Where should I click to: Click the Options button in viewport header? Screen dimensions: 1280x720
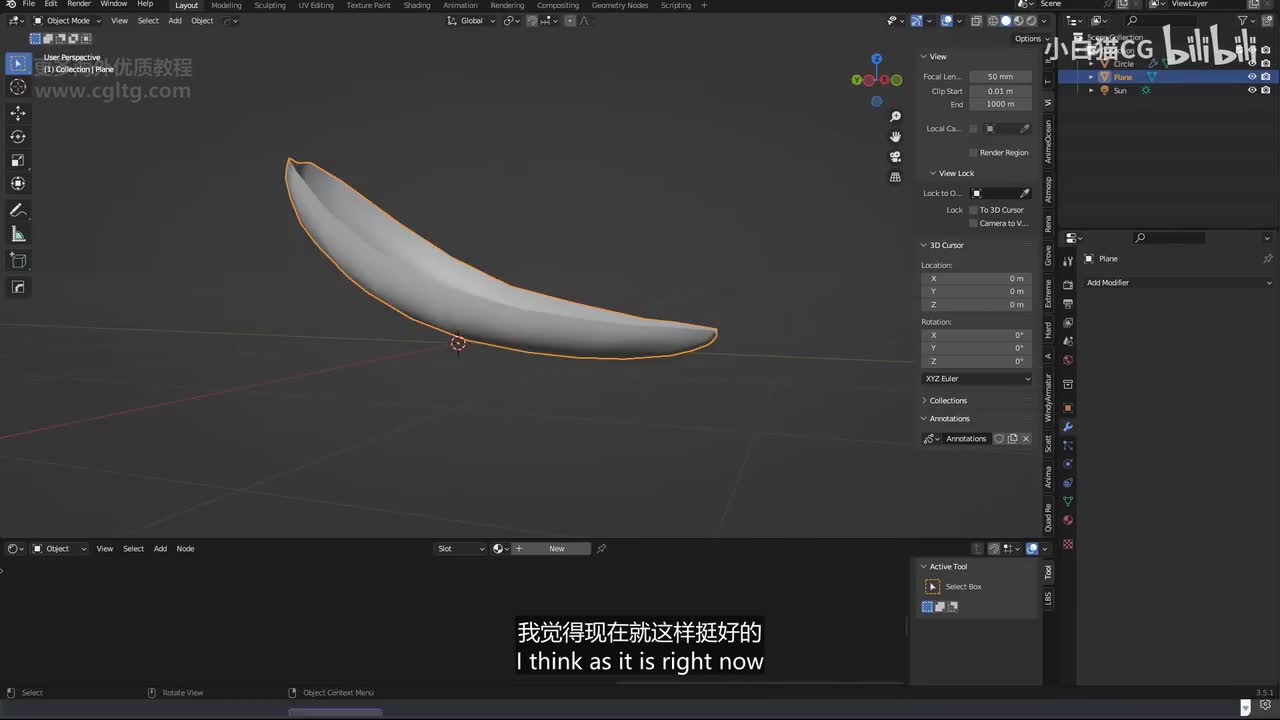coord(1028,39)
